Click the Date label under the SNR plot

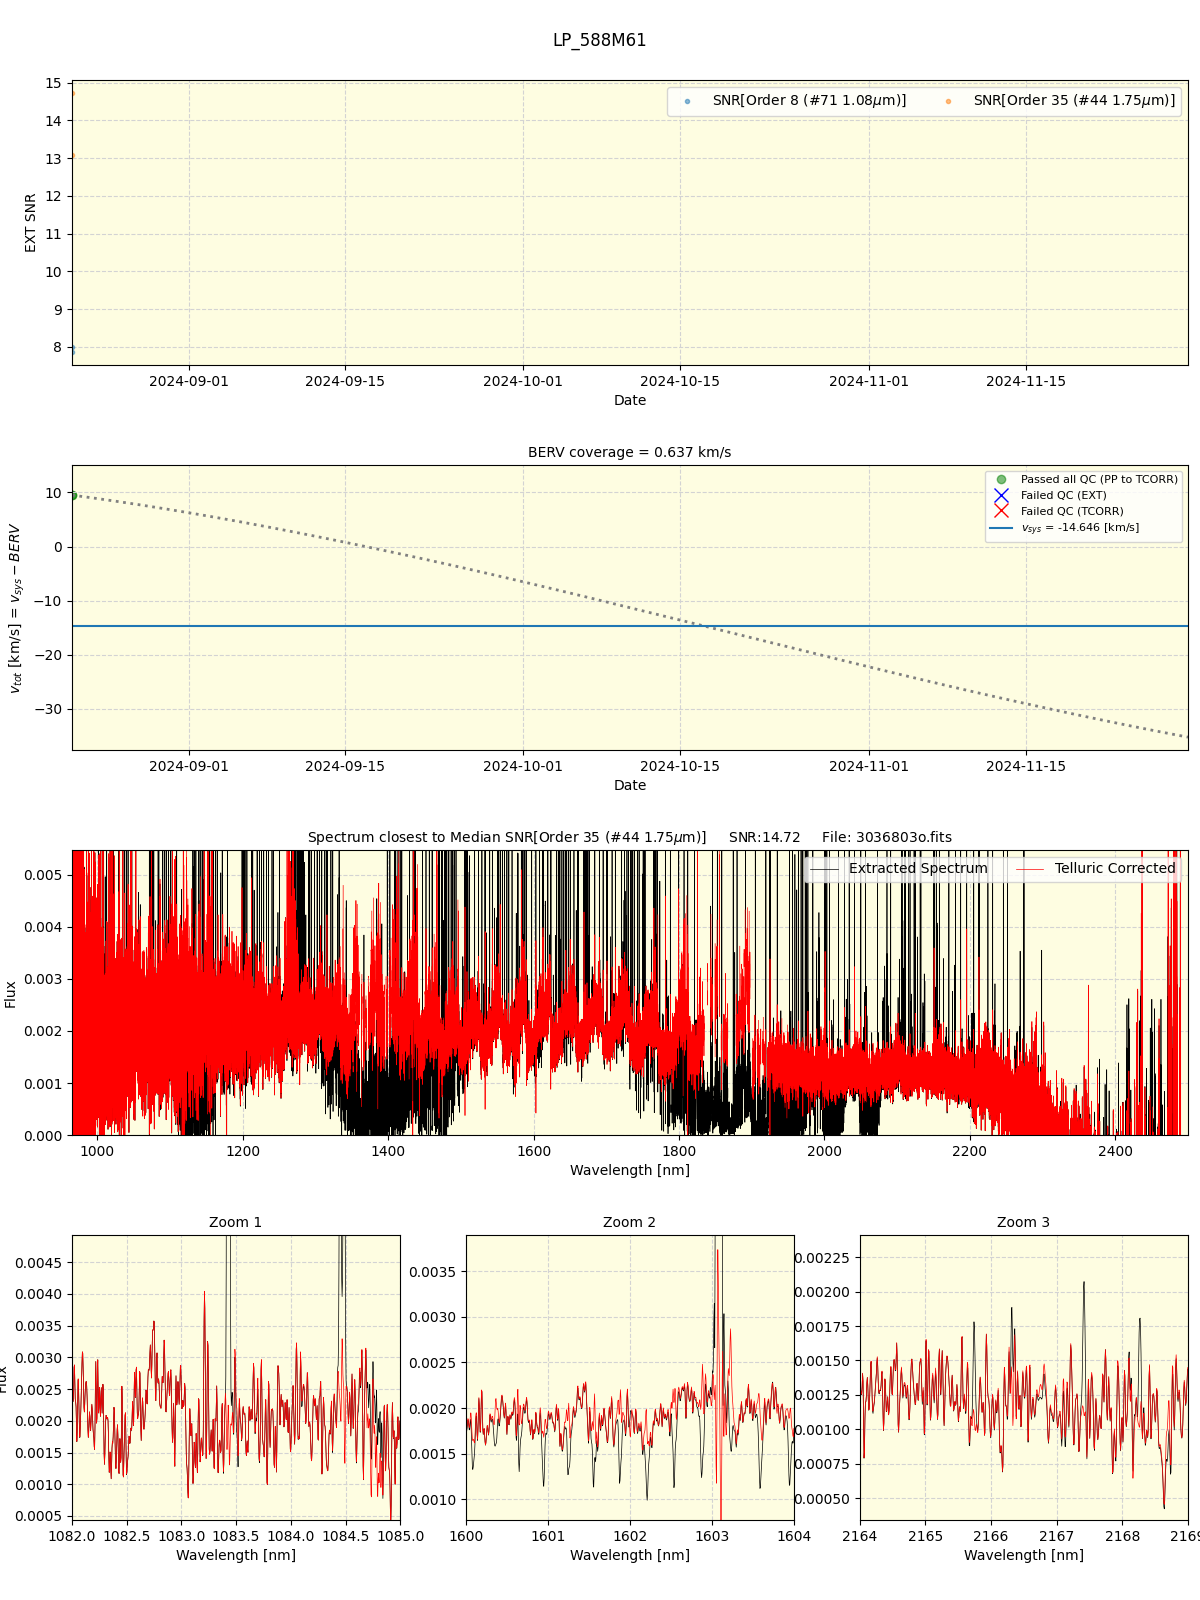point(629,400)
